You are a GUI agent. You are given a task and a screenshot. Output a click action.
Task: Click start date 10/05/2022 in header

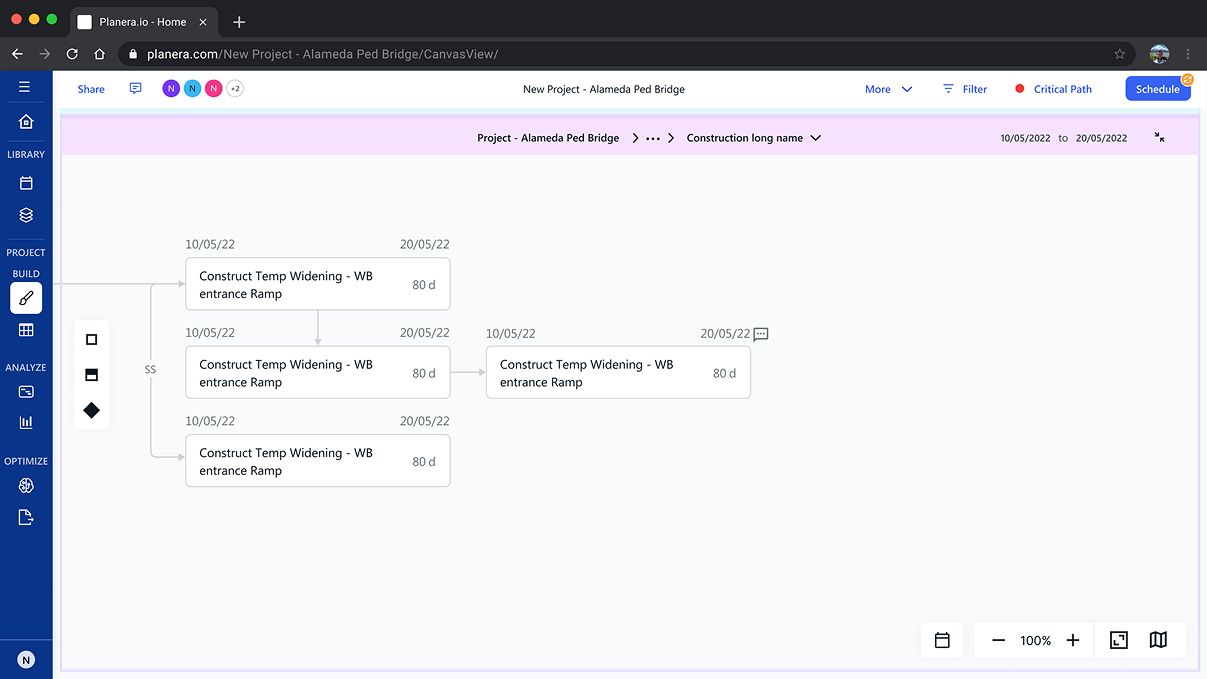pos(1026,138)
